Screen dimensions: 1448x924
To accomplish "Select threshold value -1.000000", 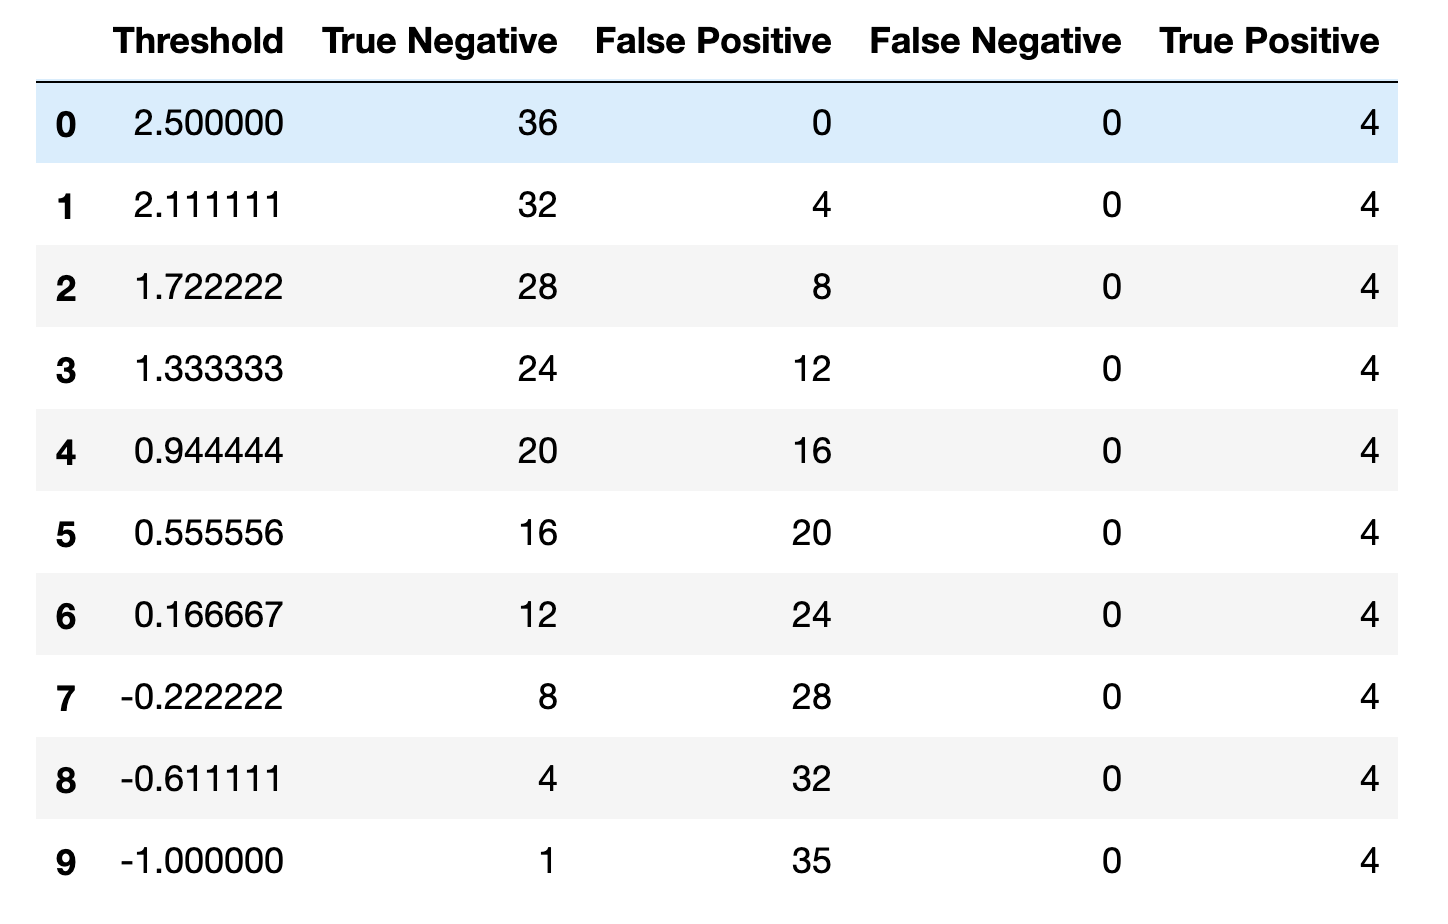I will 201,861.
